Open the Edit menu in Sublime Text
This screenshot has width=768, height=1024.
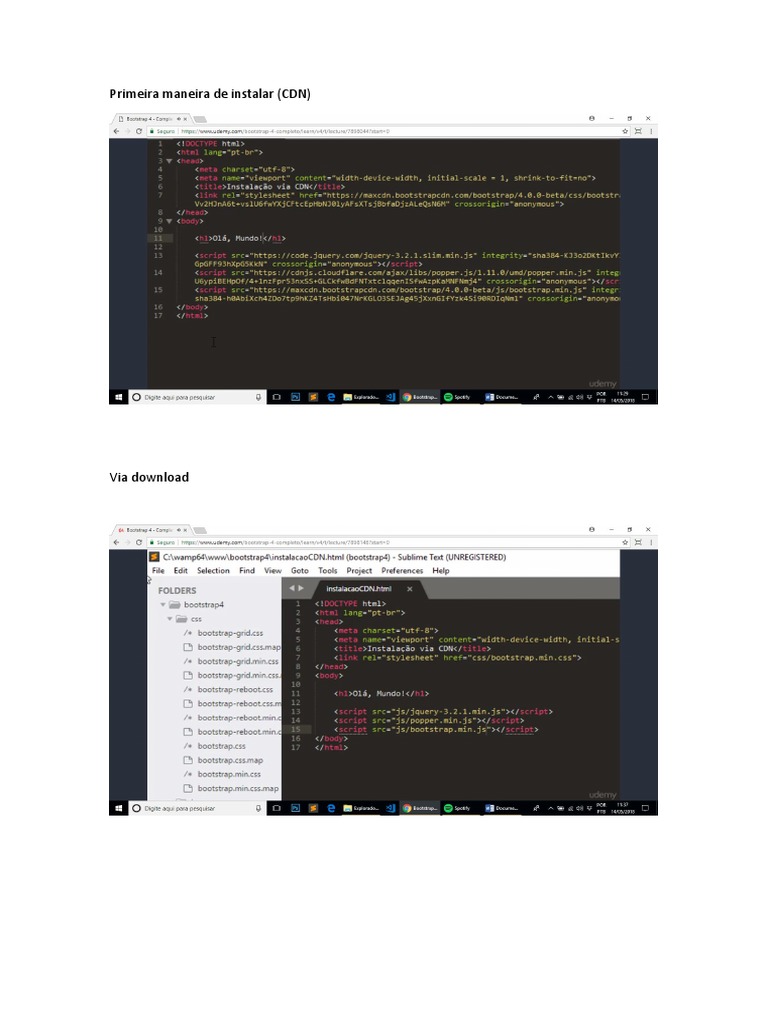(x=180, y=570)
